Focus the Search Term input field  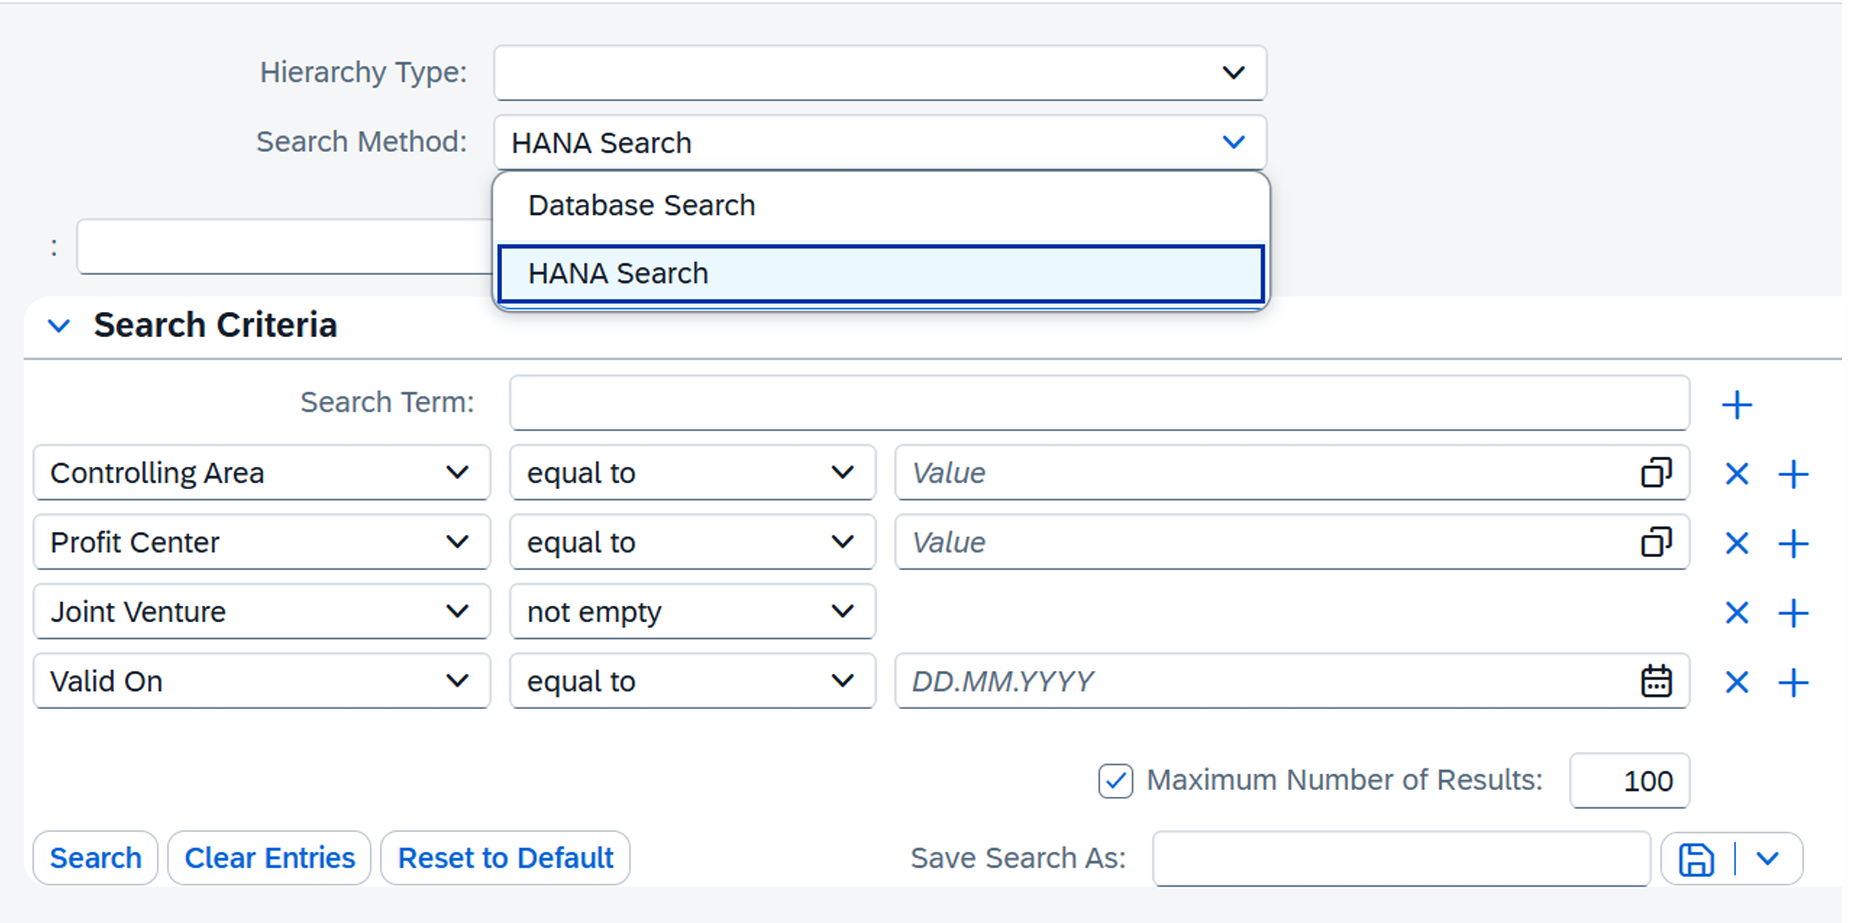[x=1098, y=403]
